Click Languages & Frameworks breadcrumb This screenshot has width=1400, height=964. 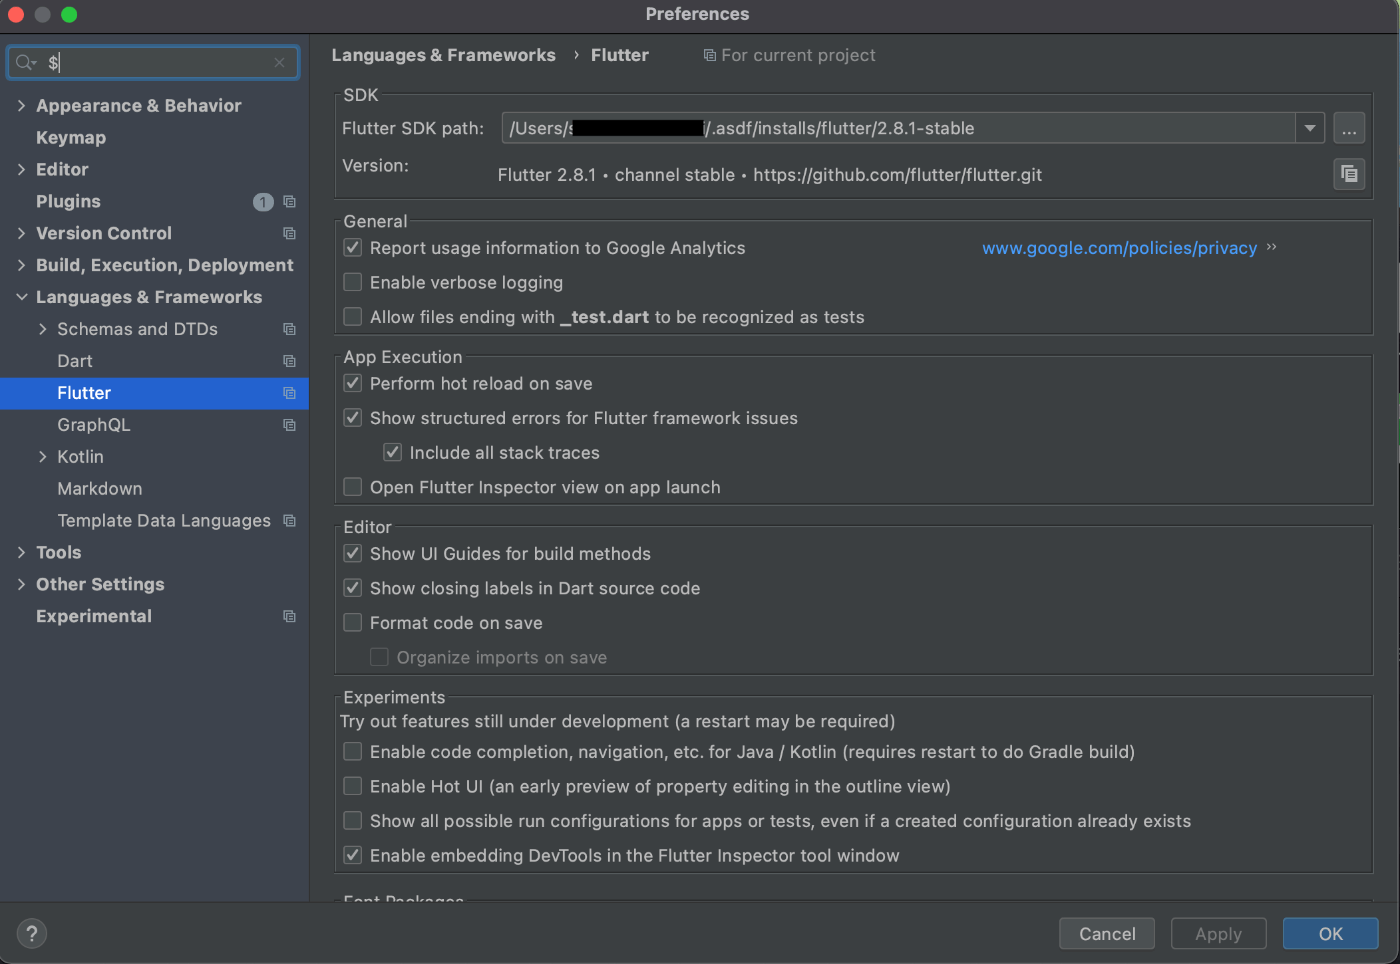pos(443,56)
